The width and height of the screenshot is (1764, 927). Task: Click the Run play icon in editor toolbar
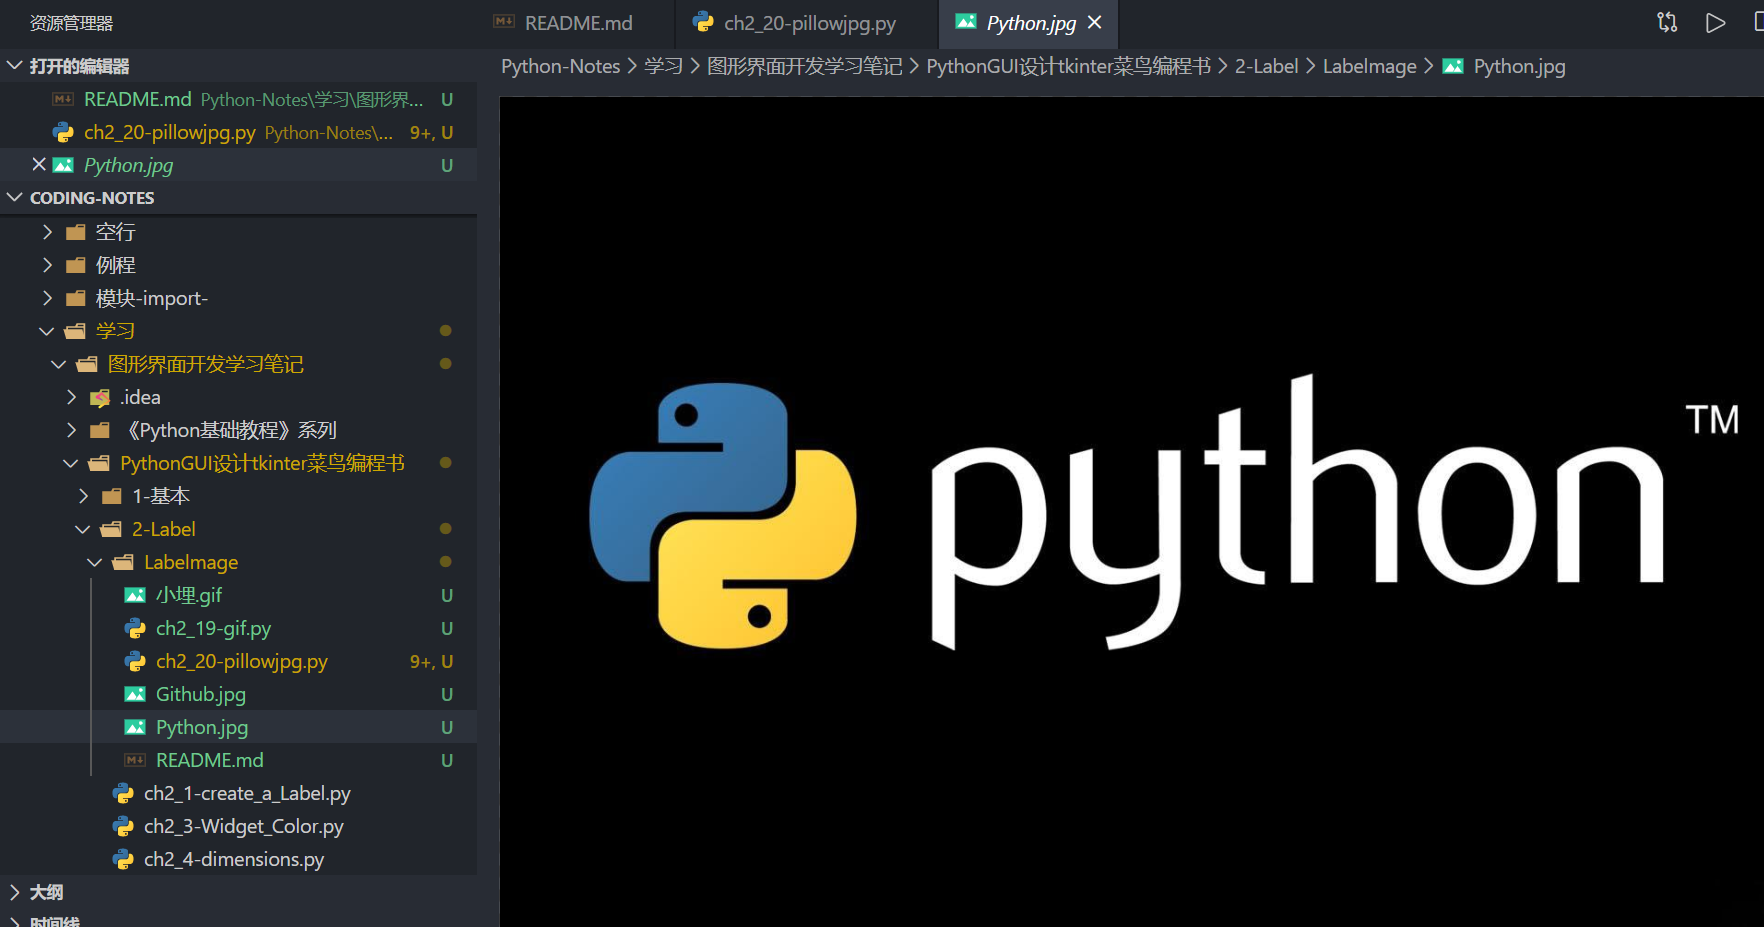point(1715,22)
